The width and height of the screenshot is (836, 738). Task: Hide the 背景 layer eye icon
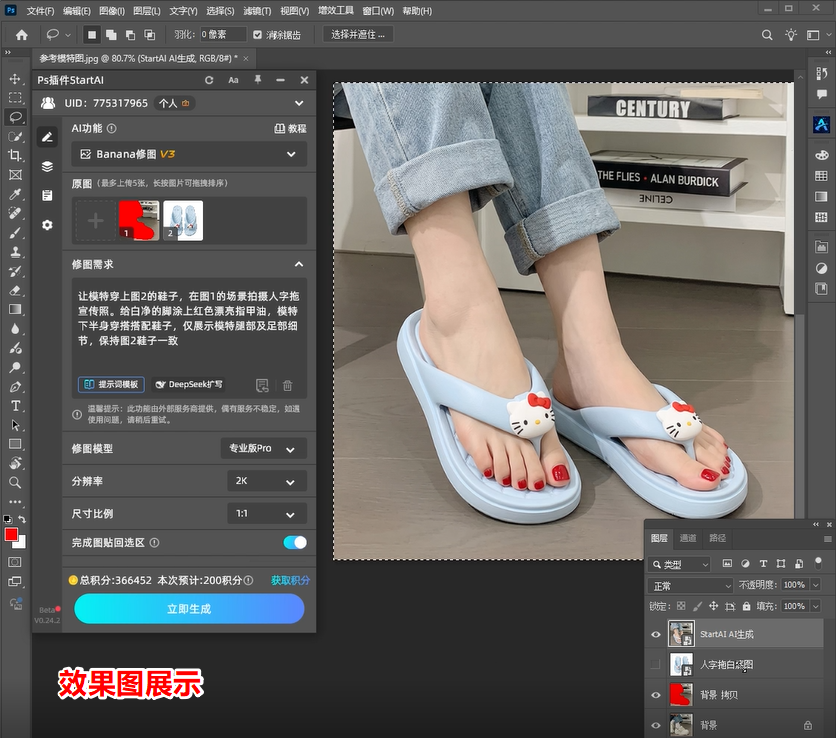(x=656, y=725)
